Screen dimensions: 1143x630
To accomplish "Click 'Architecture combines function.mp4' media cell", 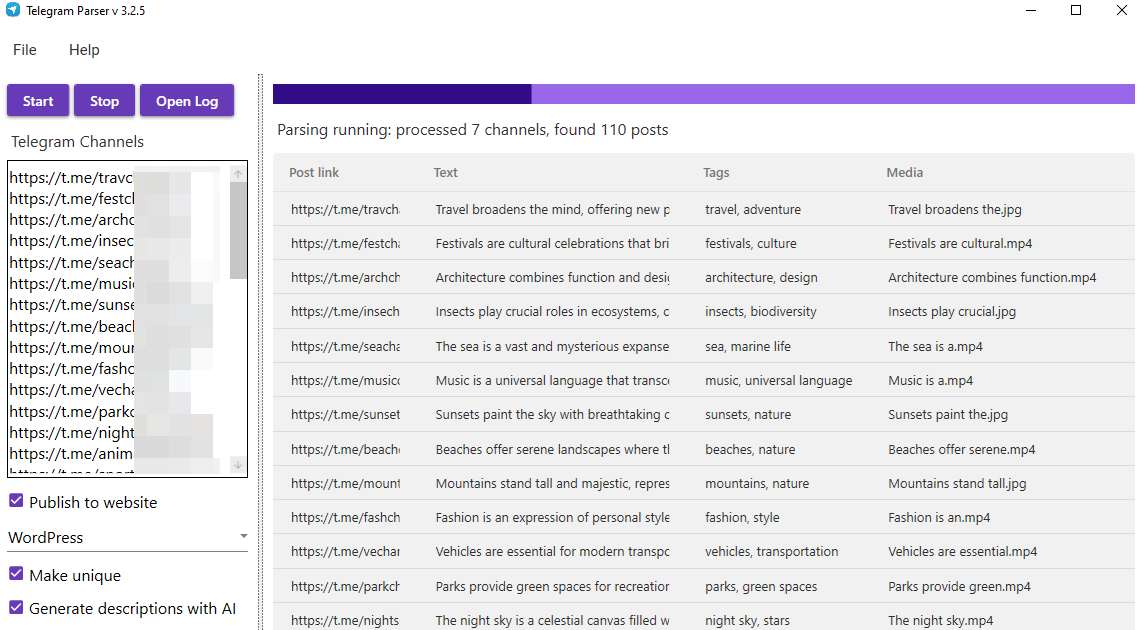I will click(x=992, y=278).
